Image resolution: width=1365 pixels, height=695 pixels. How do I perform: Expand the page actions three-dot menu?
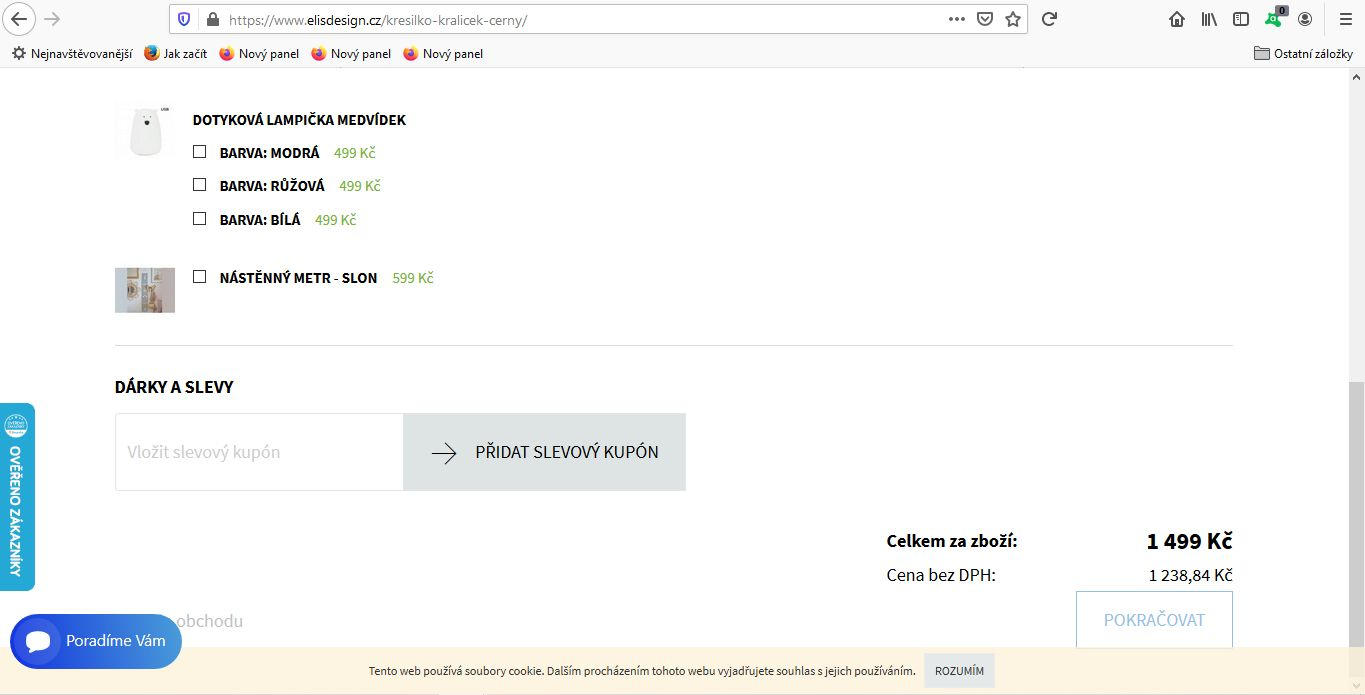click(x=956, y=19)
